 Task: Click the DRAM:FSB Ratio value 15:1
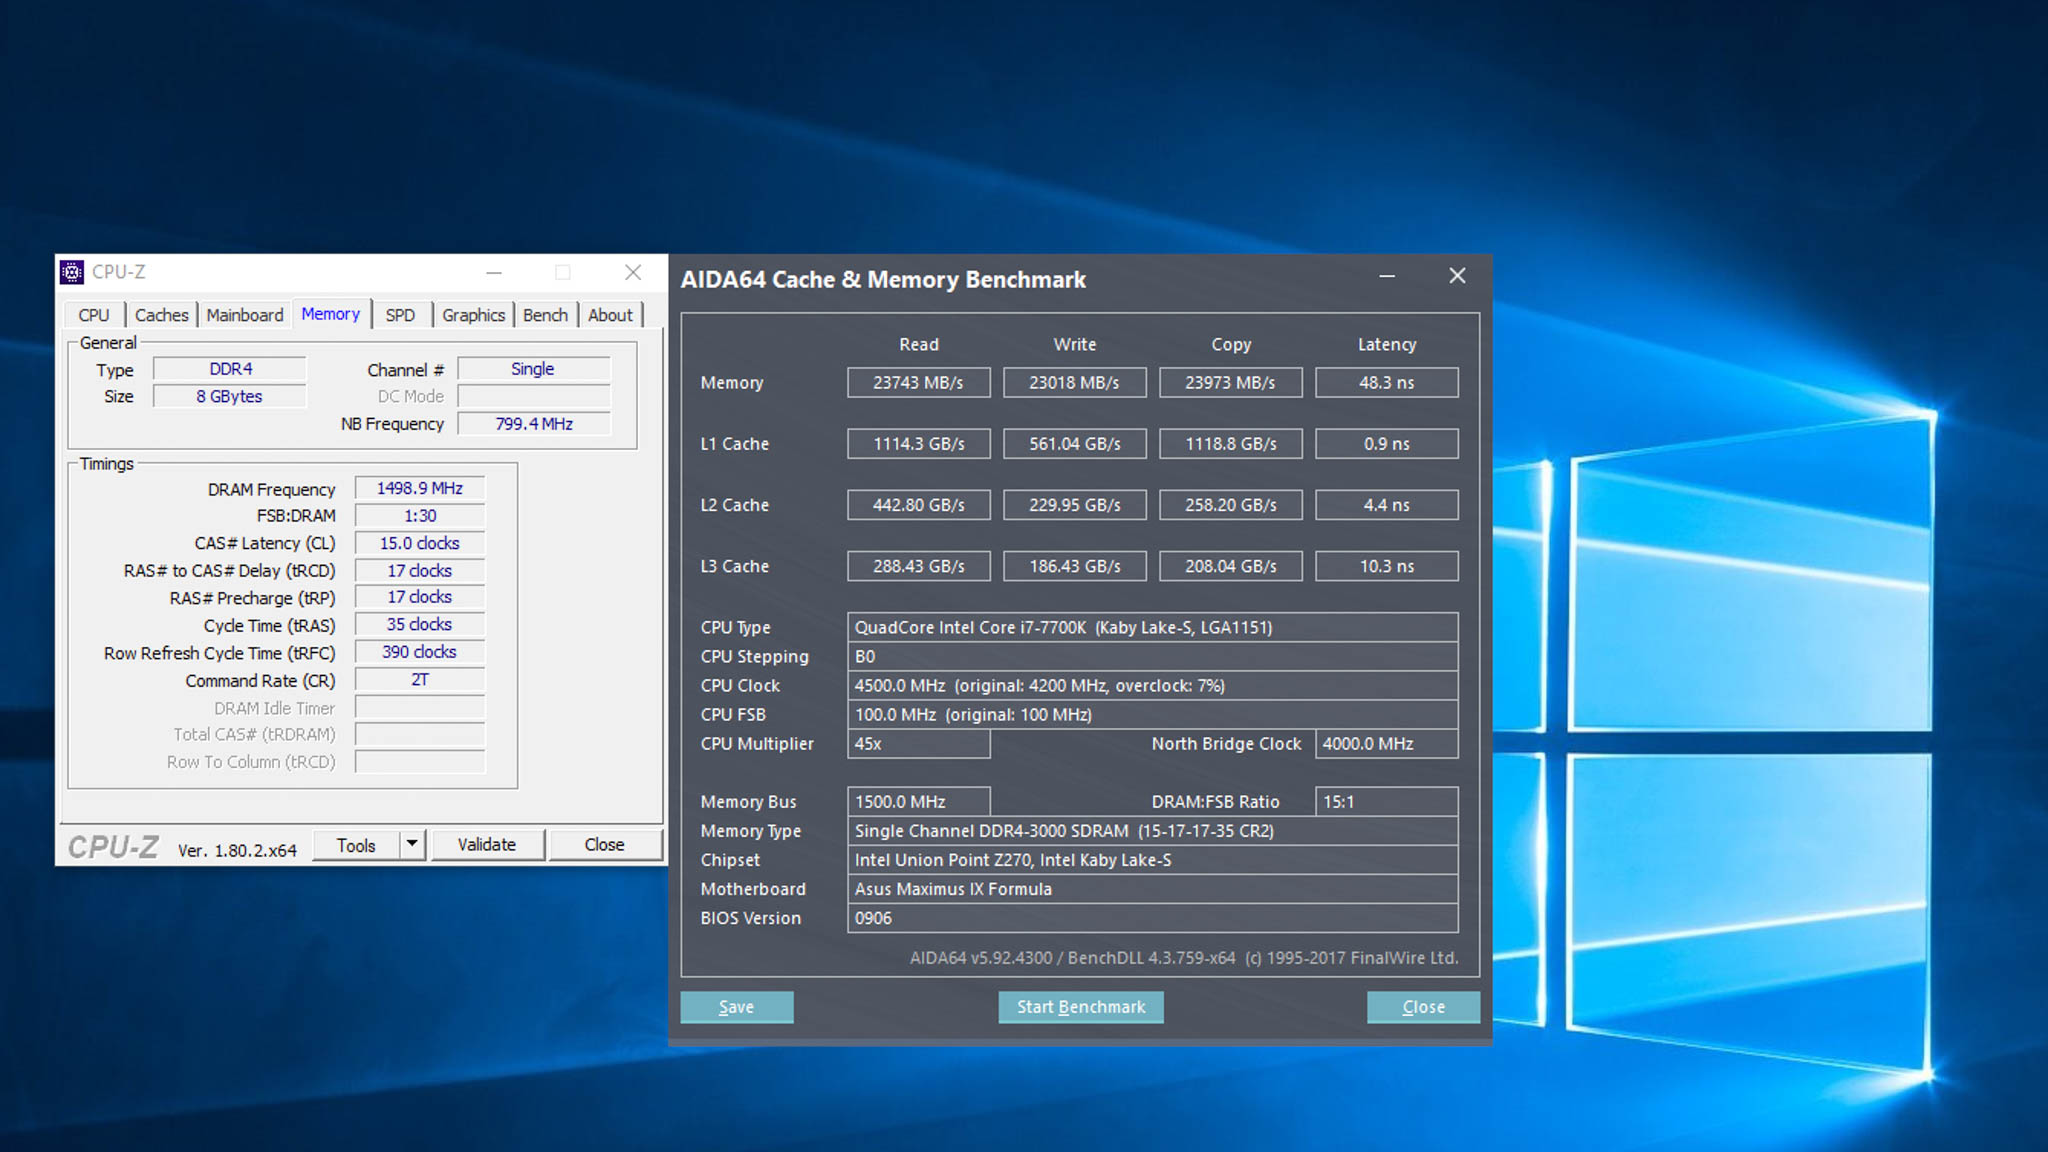1387,802
